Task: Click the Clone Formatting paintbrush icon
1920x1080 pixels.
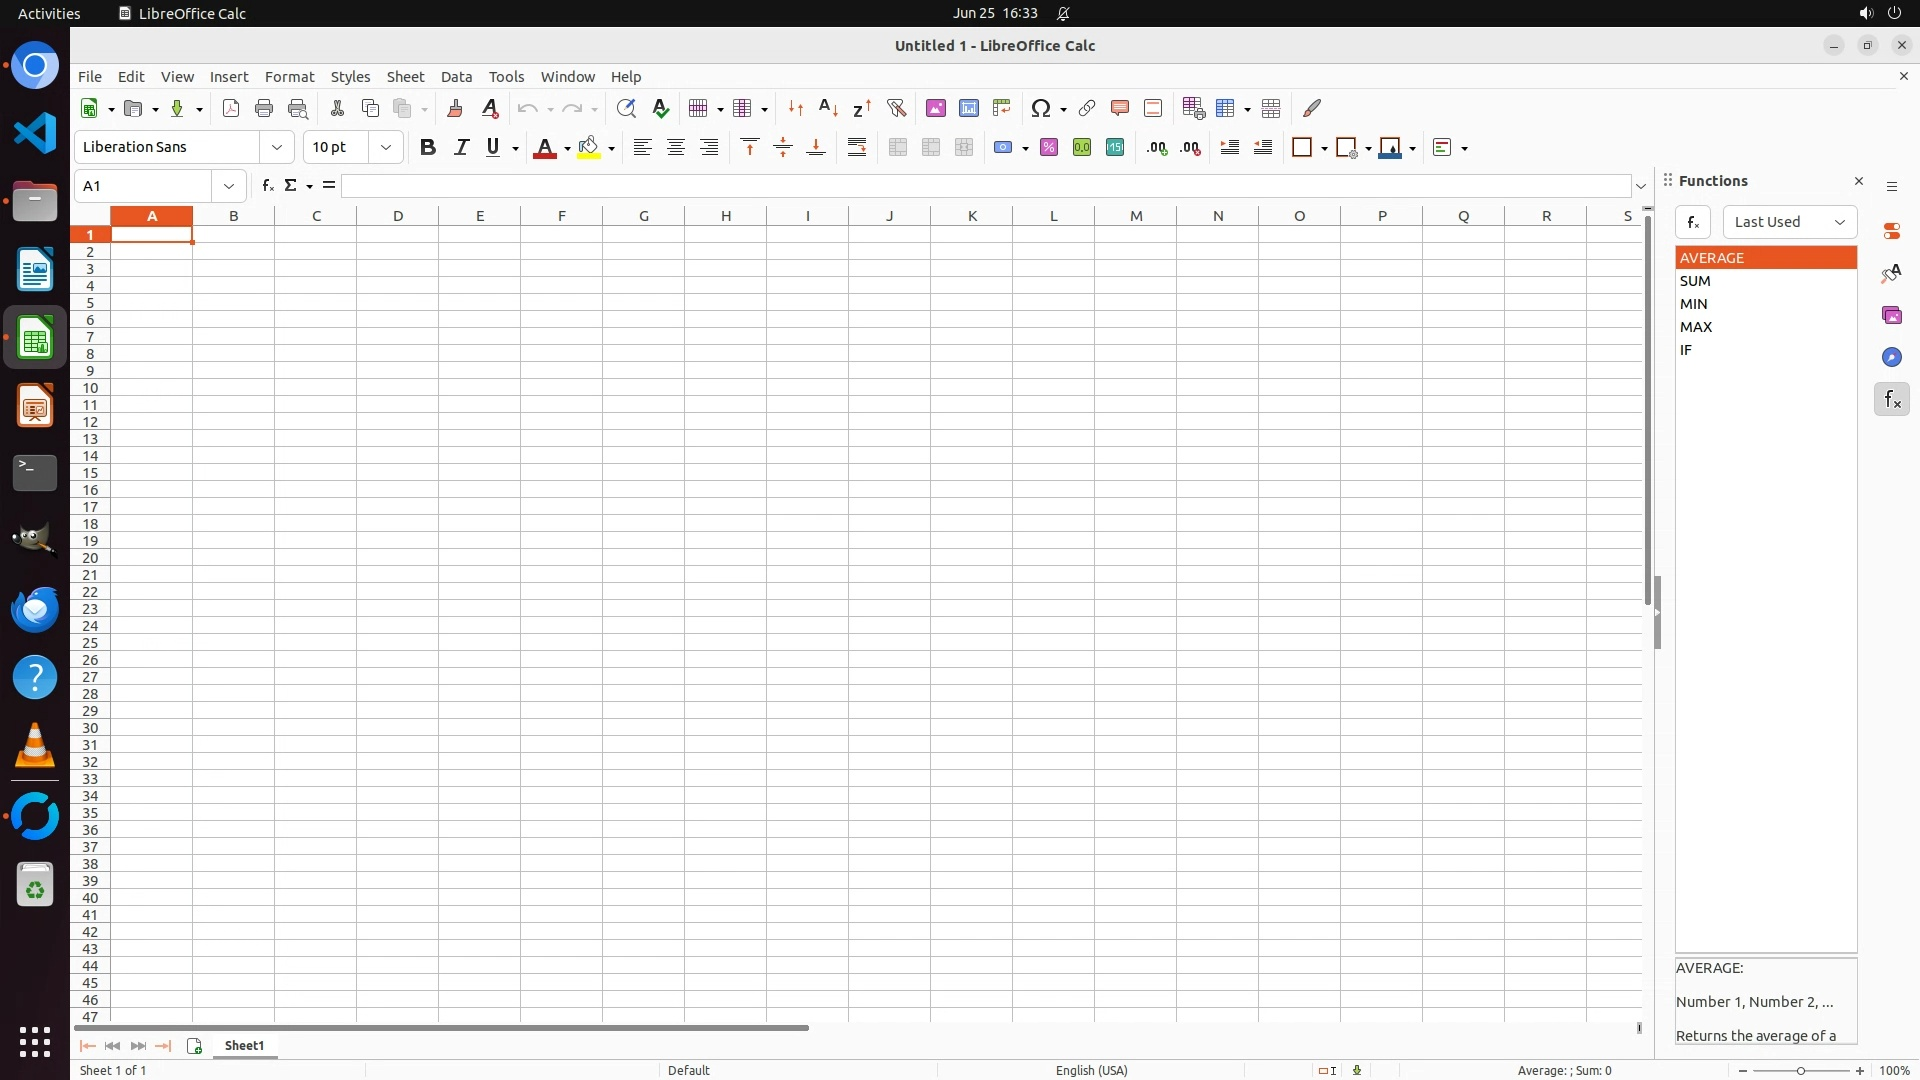Action: (455, 108)
